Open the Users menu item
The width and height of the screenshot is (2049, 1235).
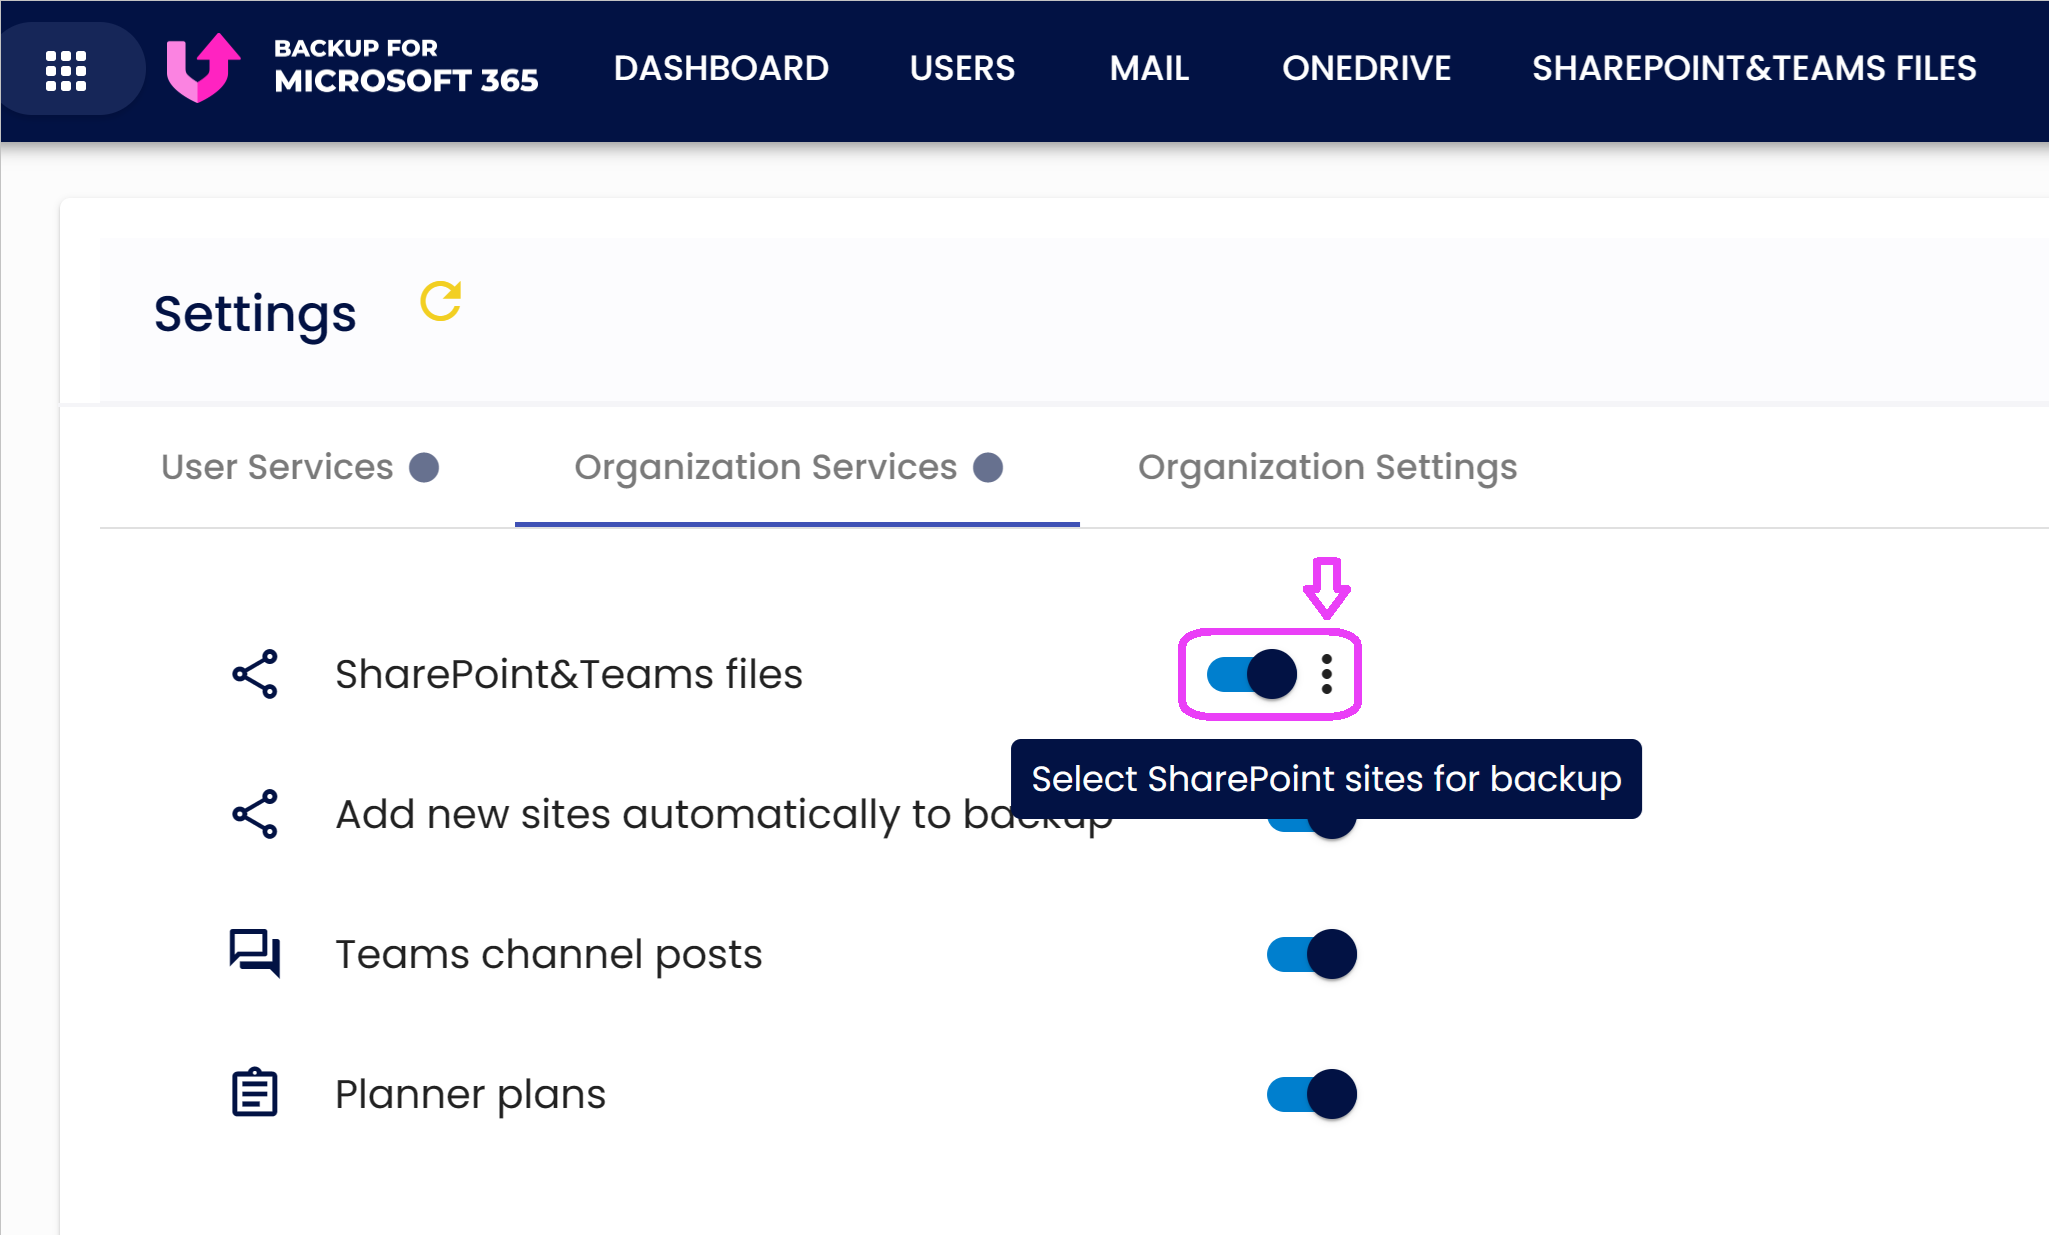(x=962, y=68)
